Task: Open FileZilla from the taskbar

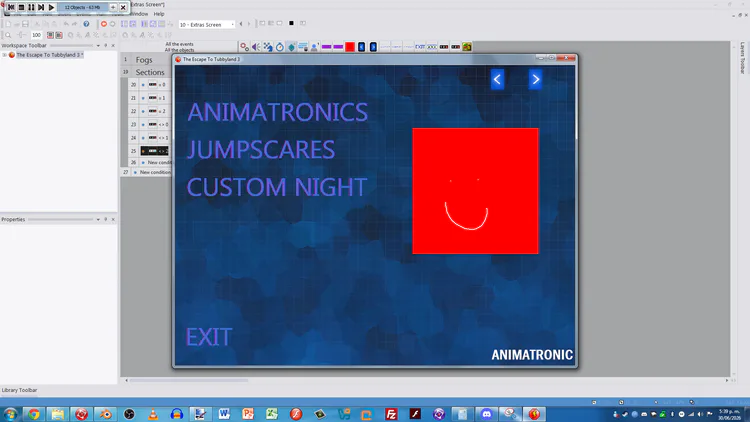Action: [391, 414]
